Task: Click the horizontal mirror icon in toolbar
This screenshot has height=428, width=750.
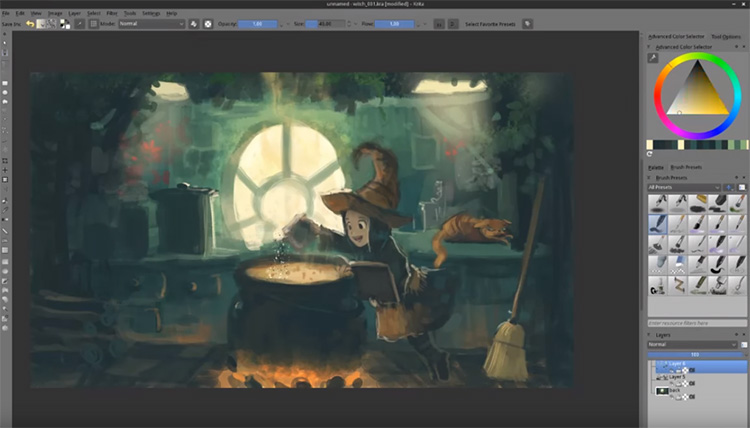Action: coord(439,24)
